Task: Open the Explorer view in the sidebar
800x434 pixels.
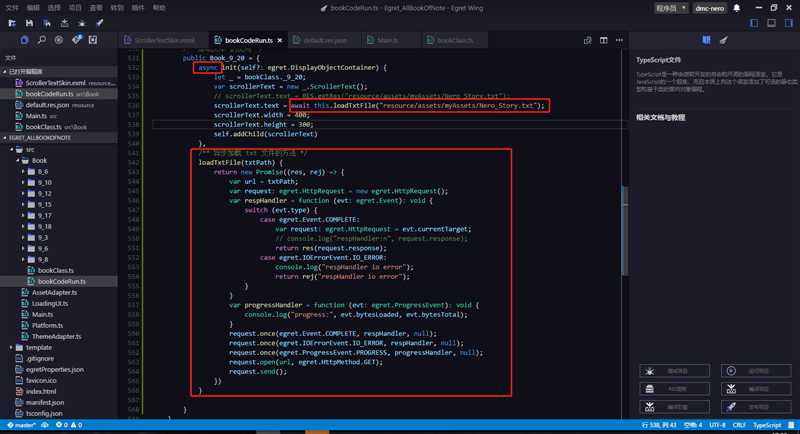Action: click(x=24, y=40)
